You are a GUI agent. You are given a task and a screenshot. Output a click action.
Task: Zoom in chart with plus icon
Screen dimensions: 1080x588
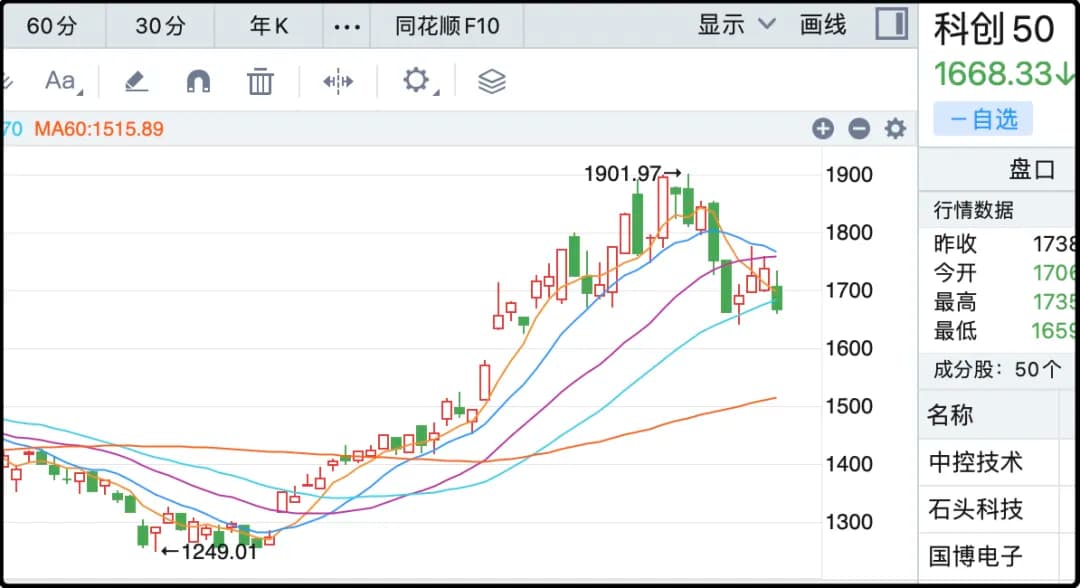pos(822,128)
